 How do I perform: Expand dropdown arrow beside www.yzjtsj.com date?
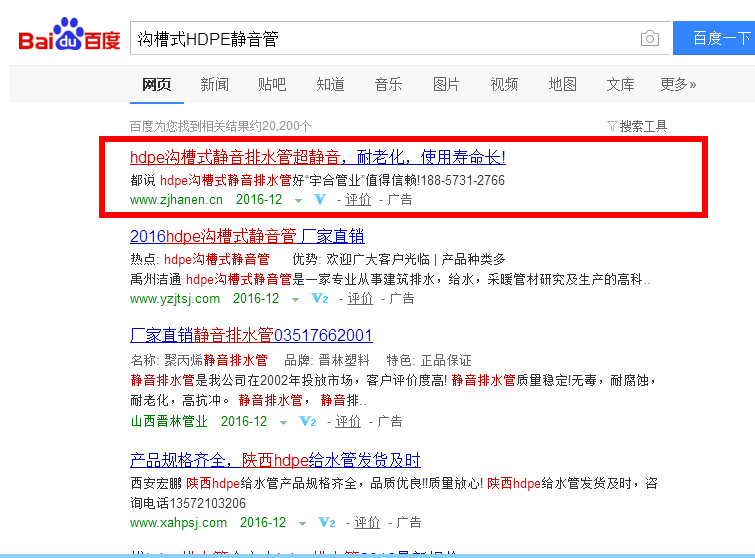coord(295,299)
